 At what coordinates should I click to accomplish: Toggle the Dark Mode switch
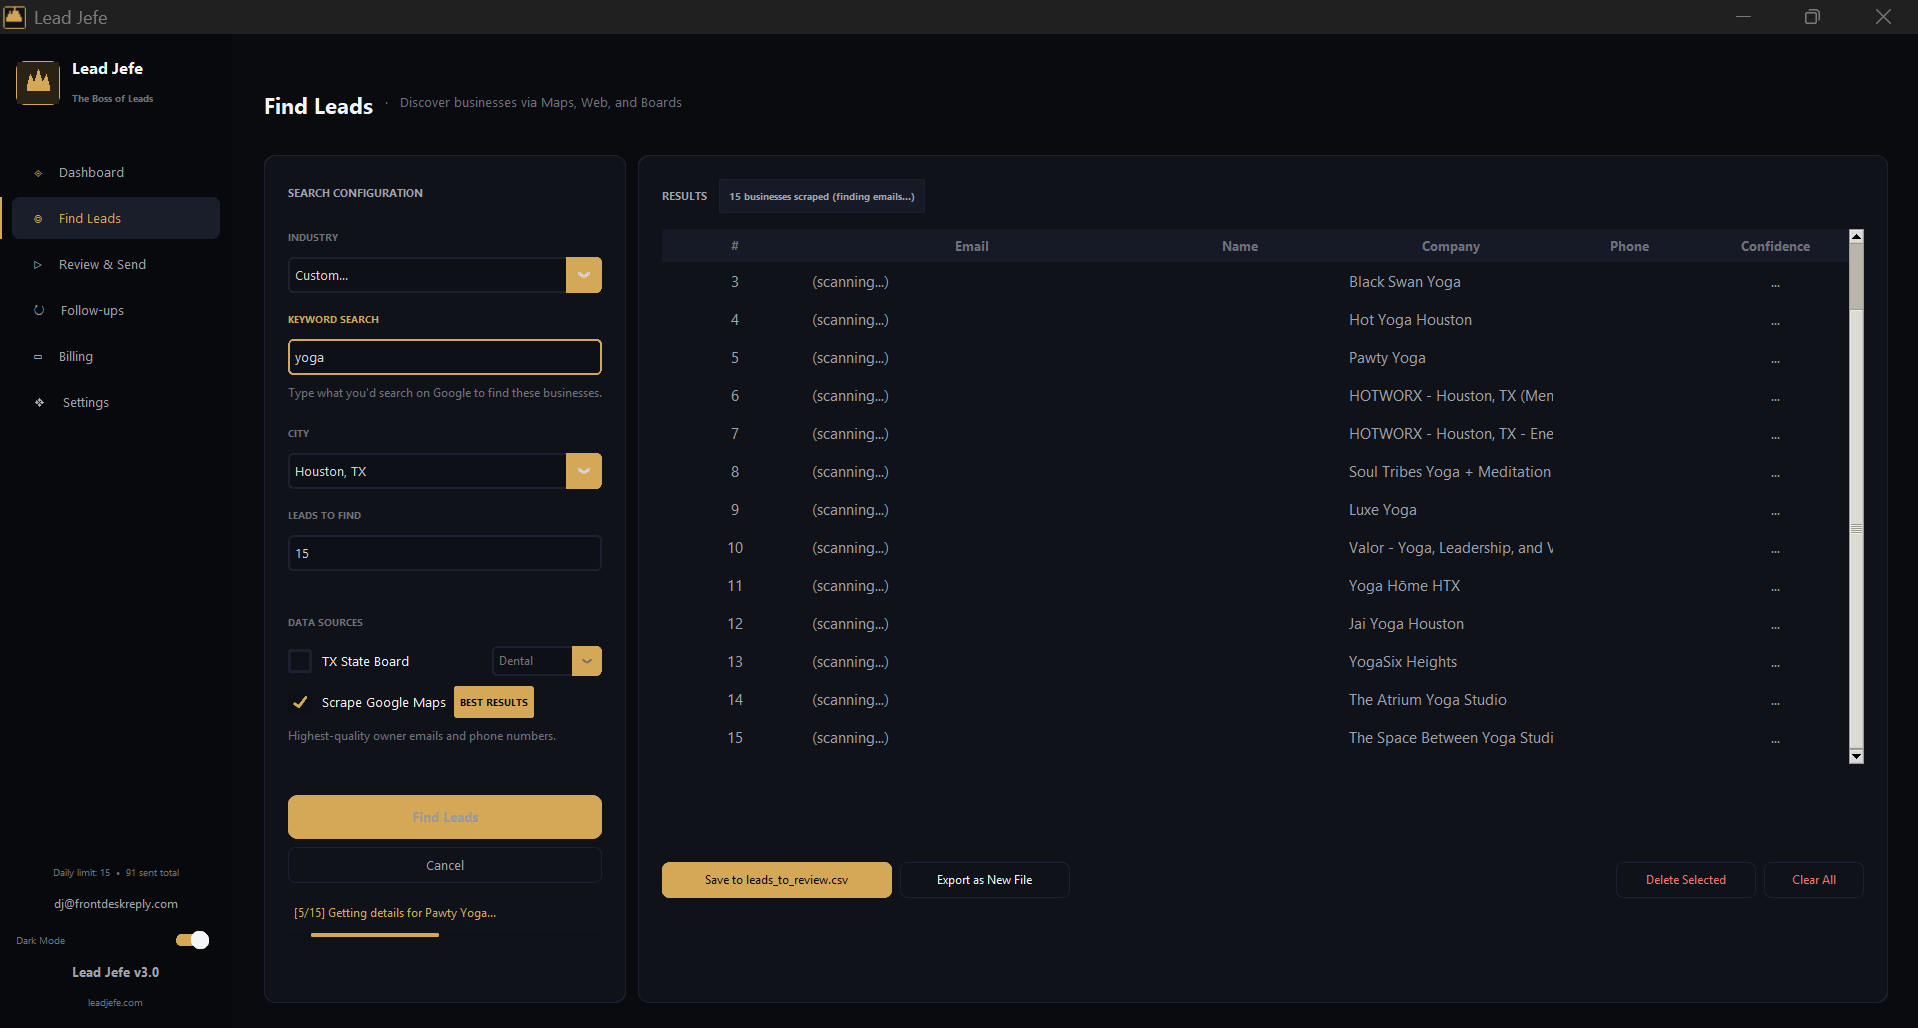[191, 940]
